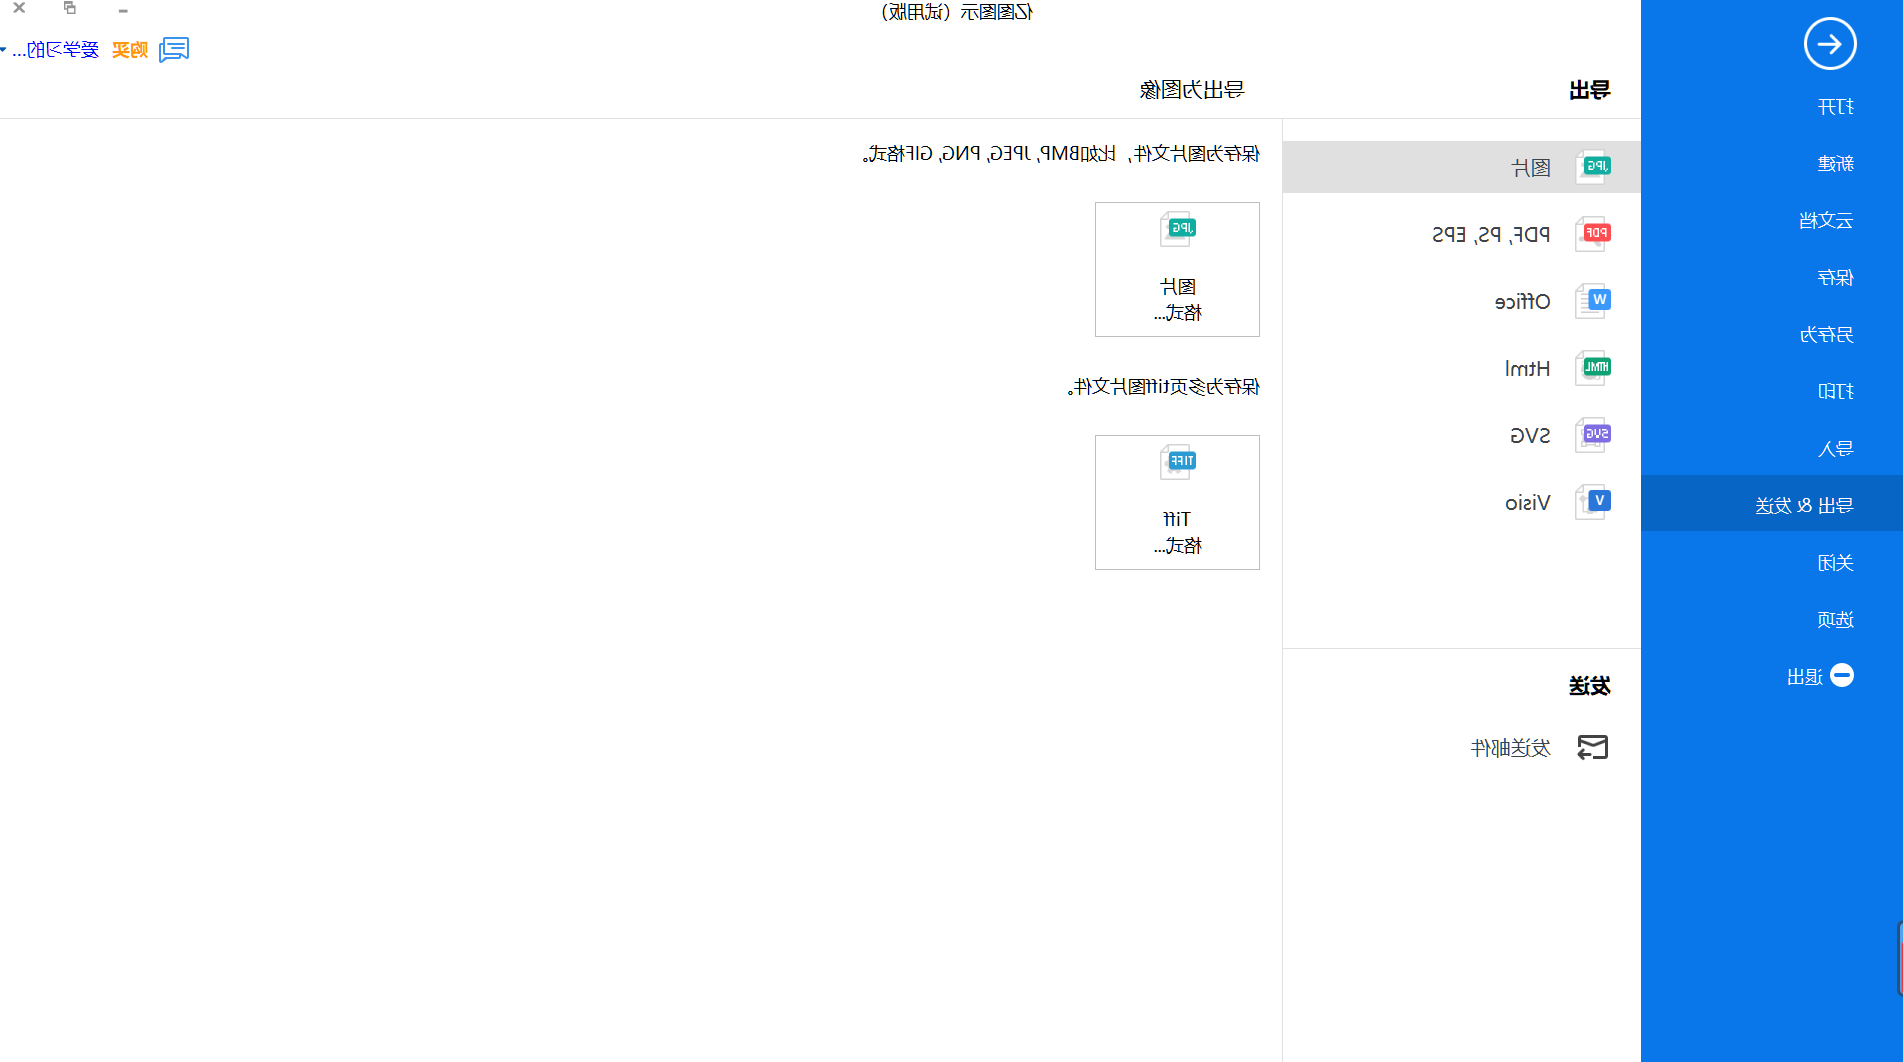1903x1062 pixels.
Task: Open the 打印 sidebar entry
Action: coord(1835,392)
